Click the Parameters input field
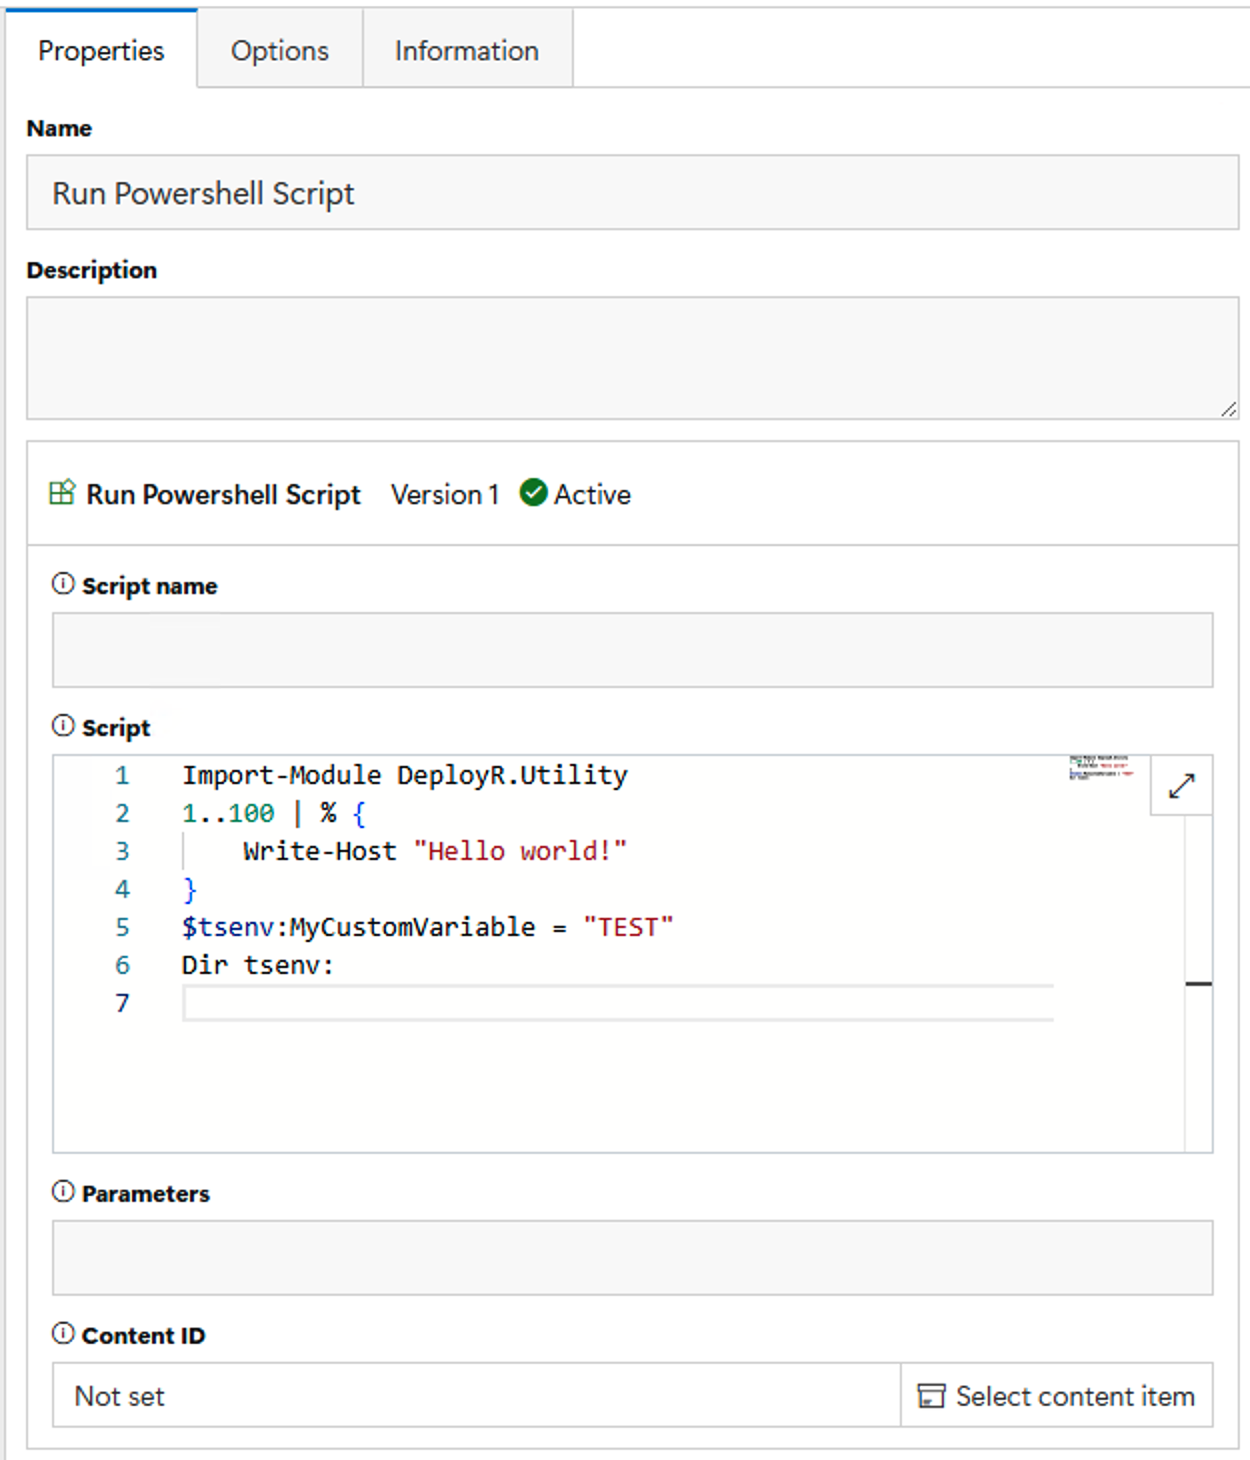The width and height of the screenshot is (1250, 1460). tap(632, 1257)
